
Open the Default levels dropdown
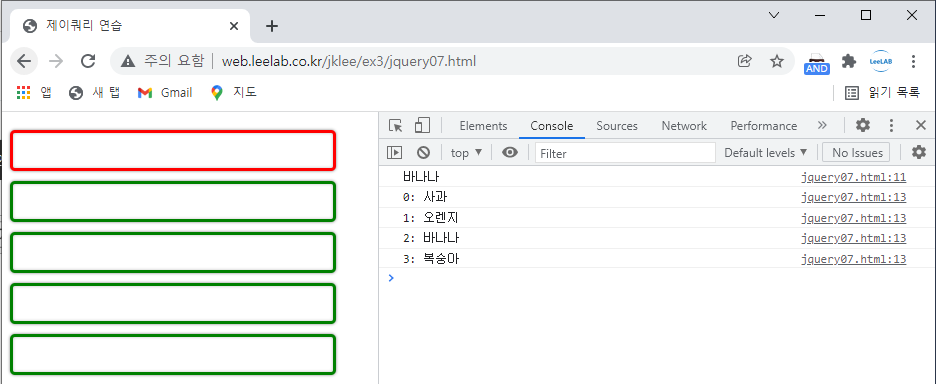[765, 153]
